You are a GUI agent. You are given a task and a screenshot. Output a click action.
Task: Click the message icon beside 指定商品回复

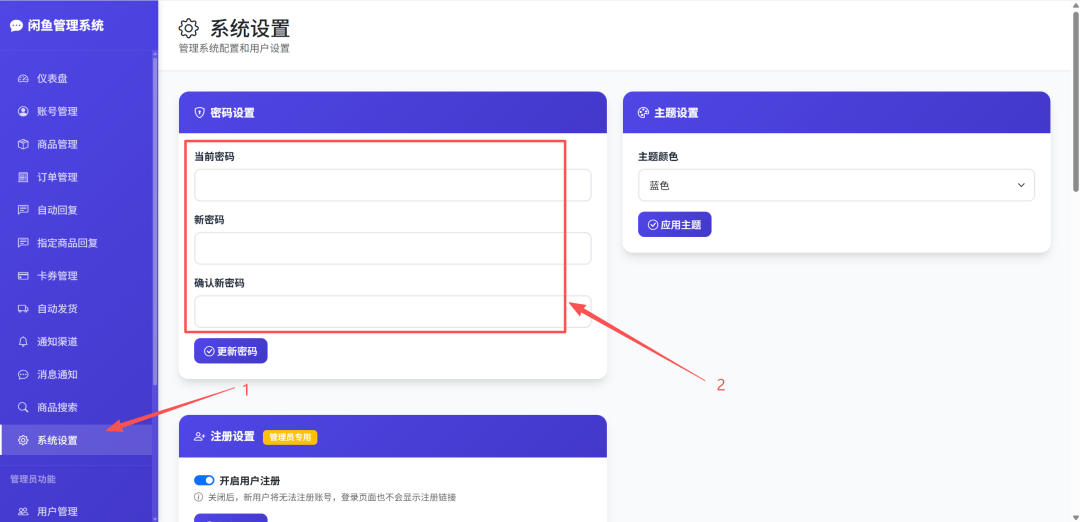(23, 243)
